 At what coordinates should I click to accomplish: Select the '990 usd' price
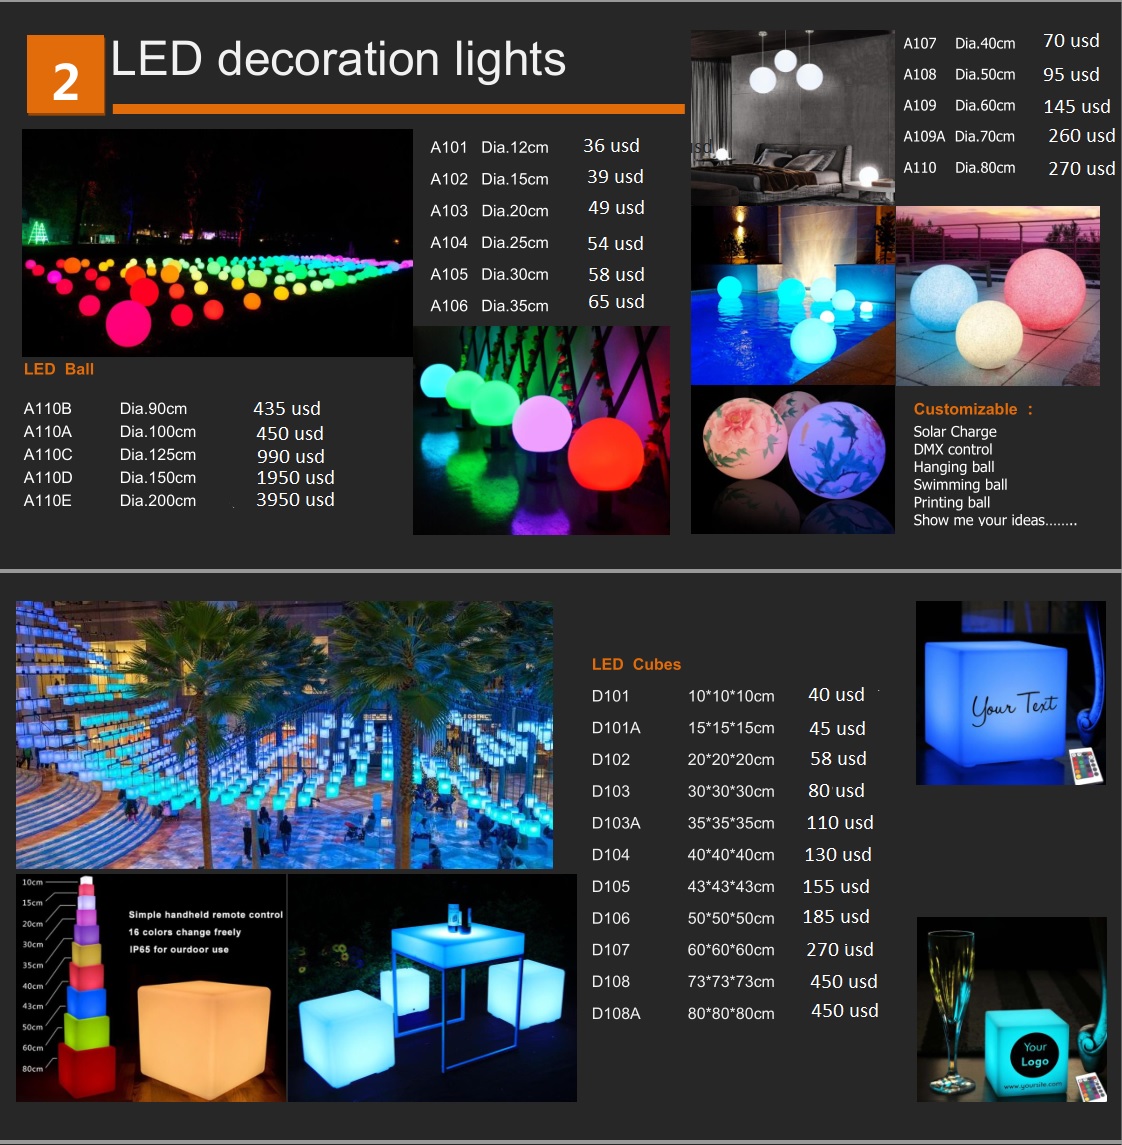click(x=291, y=456)
